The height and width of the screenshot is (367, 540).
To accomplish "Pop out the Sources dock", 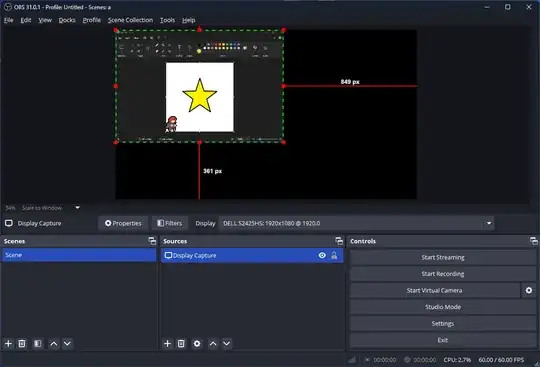I will pyautogui.click(x=339, y=241).
